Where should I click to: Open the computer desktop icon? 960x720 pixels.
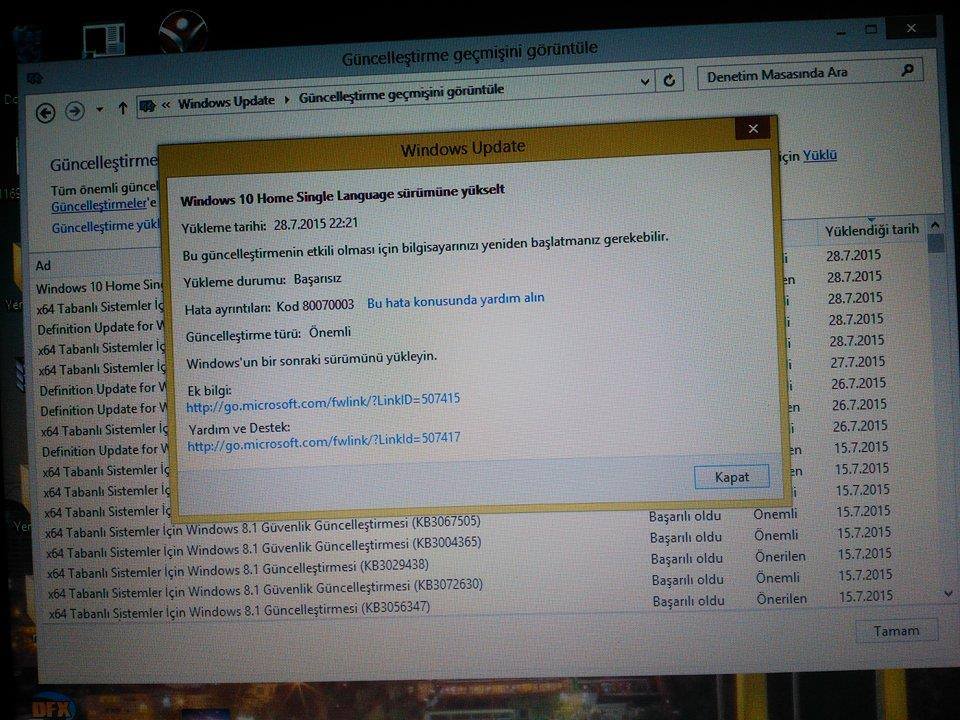pos(104,40)
